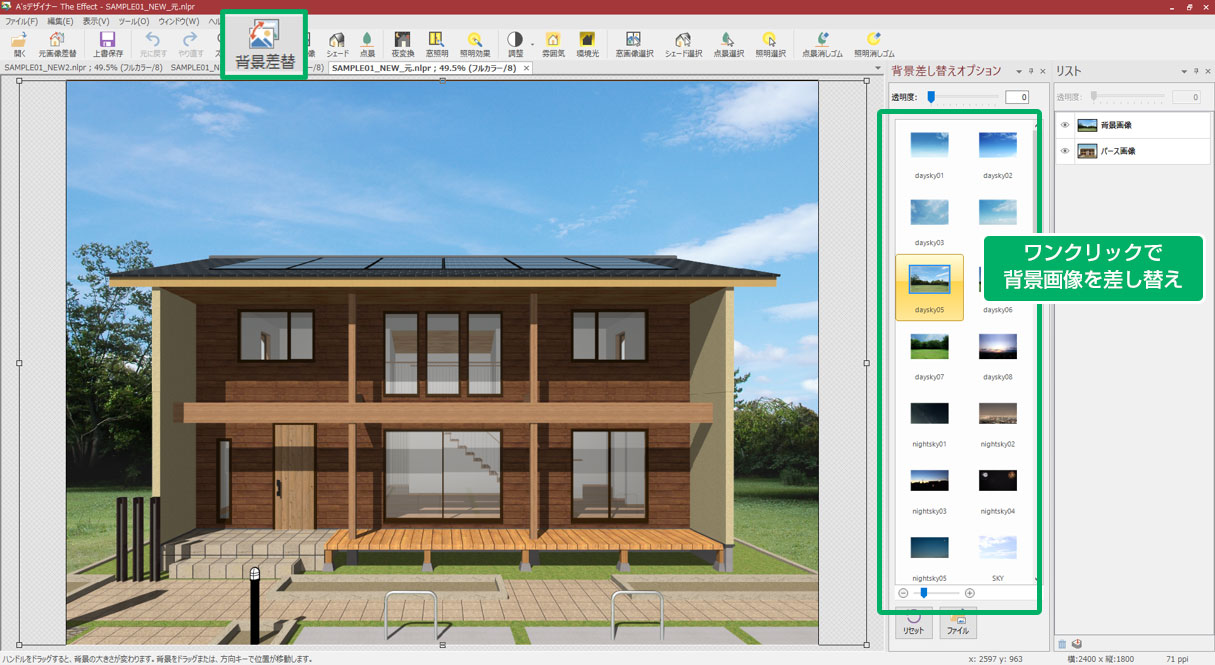The width and height of the screenshot is (1215, 665).
Task: Click the 上書保存 overwrite save icon
Action: point(108,44)
